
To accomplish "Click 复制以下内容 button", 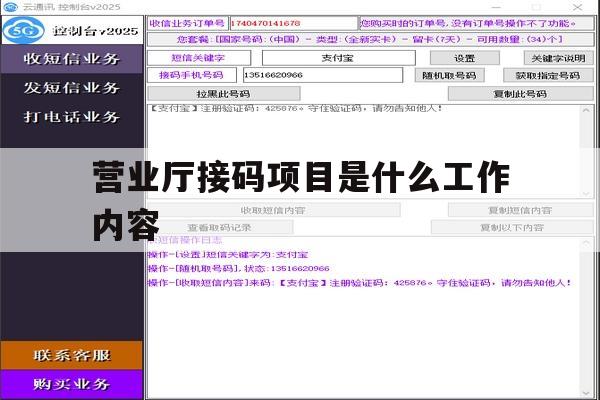I will coord(512,227).
